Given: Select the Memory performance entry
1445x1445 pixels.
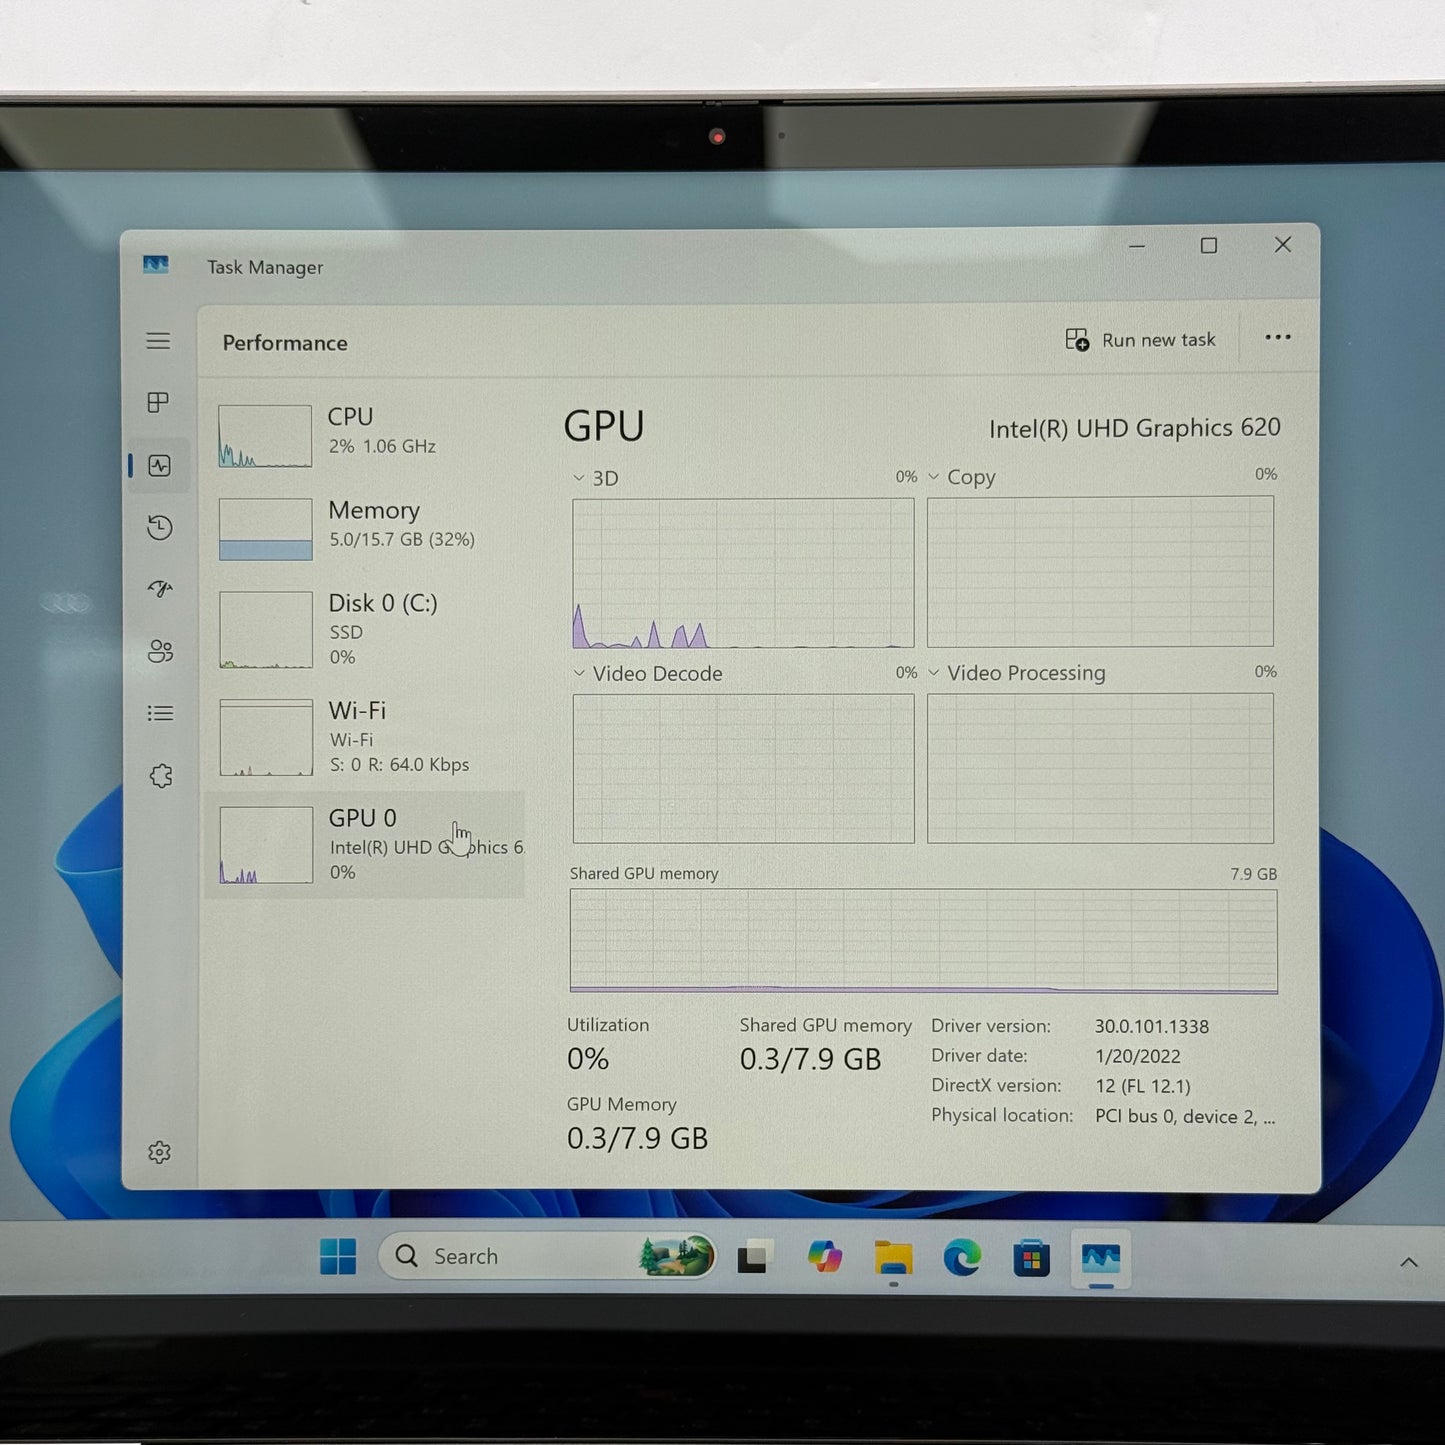Looking at the screenshot, I should pyautogui.click(x=365, y=528).
